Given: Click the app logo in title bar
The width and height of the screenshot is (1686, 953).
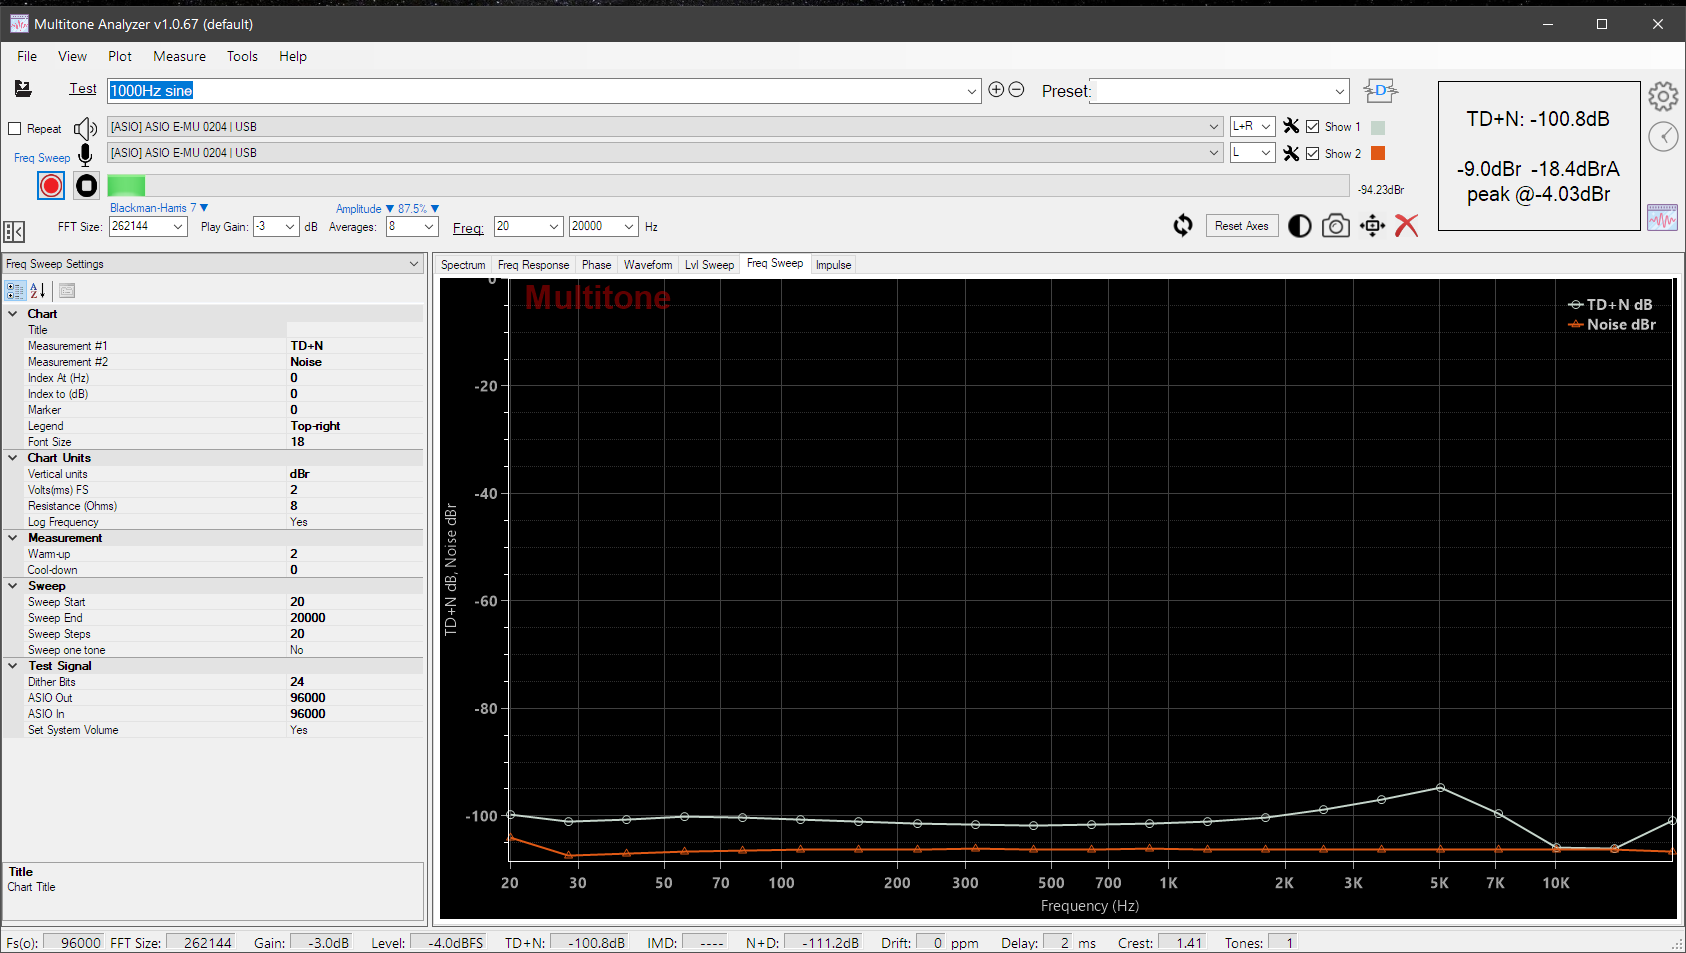Looking at the screenshot, I should pyautogui.click(x=19, y=24).
